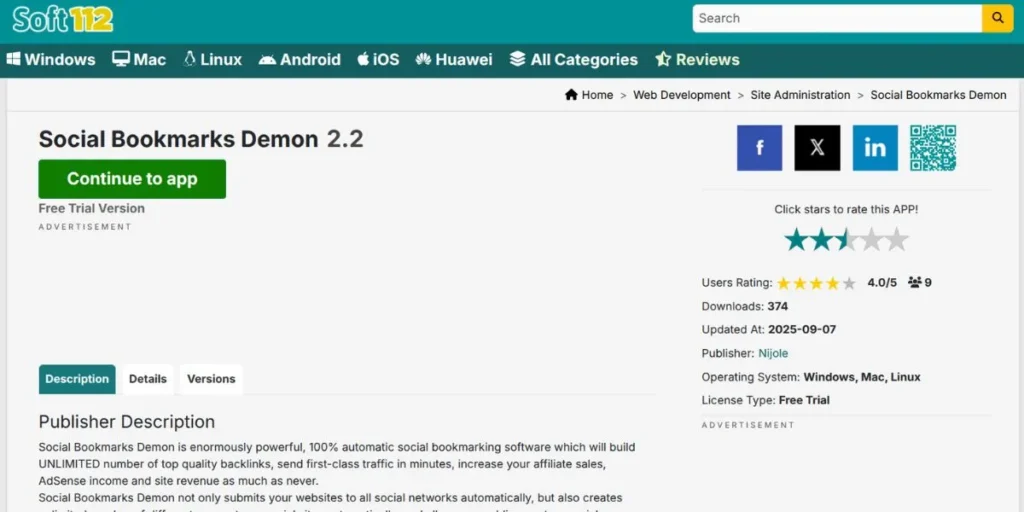Share on LinkedIn icon
The image size is (1024, 512).
tap(875, 148)
